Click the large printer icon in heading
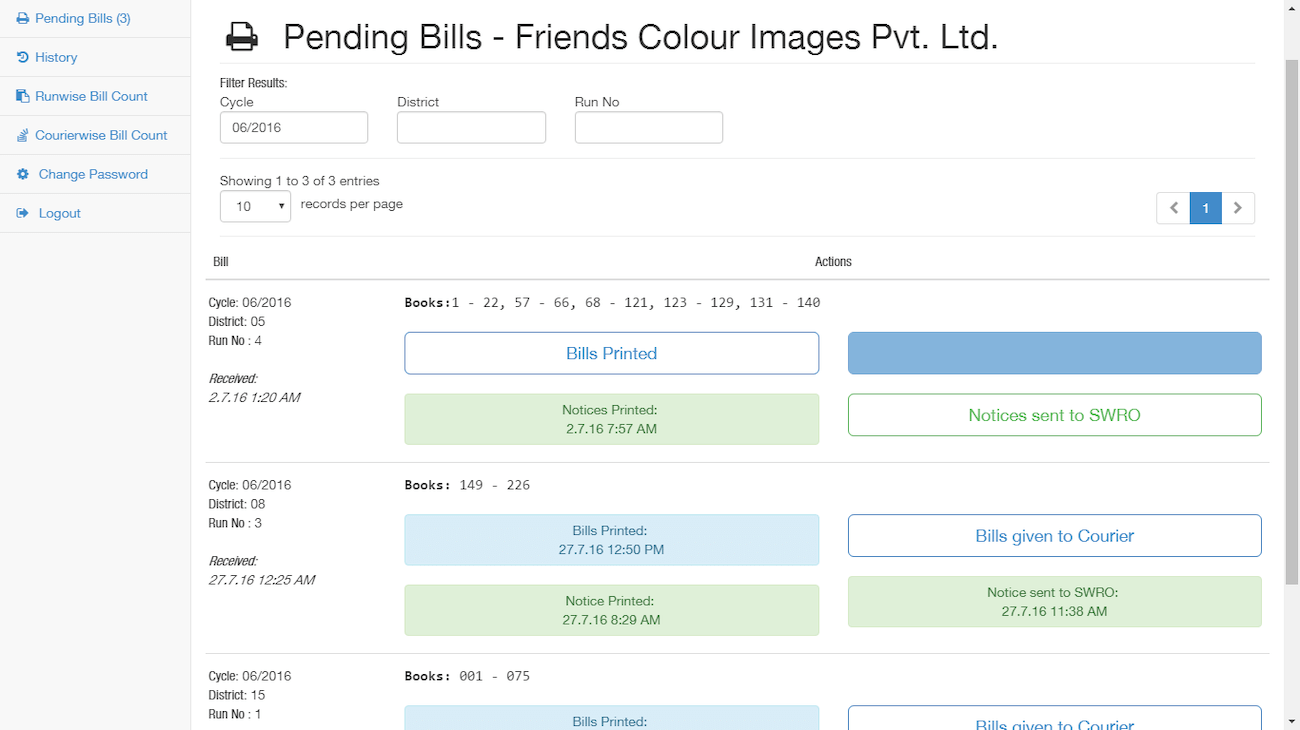 (242, 38)
